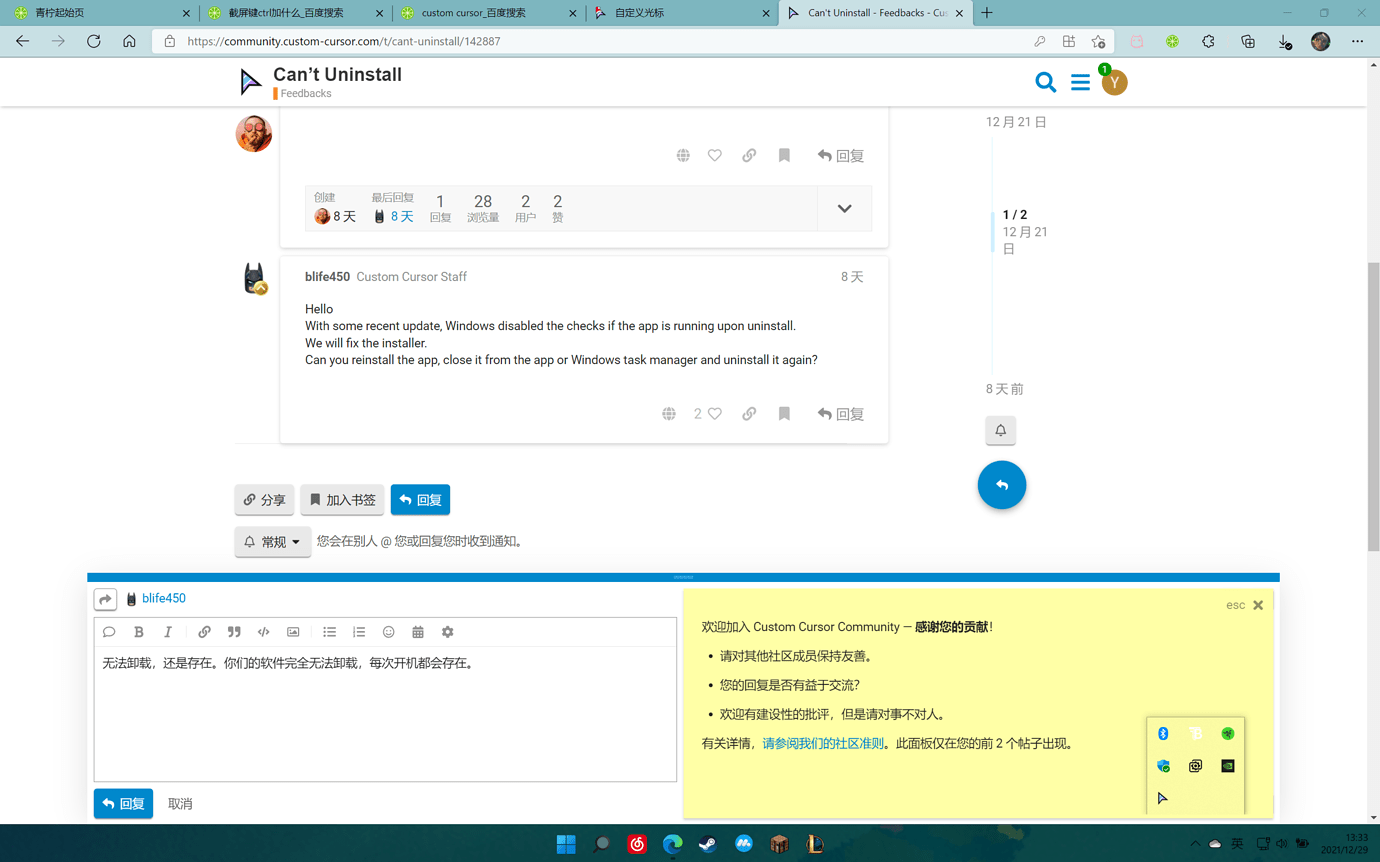Screen dimensions: 1380x862
Task: Create a bulleted list in the editor
Action: (329, 631)
